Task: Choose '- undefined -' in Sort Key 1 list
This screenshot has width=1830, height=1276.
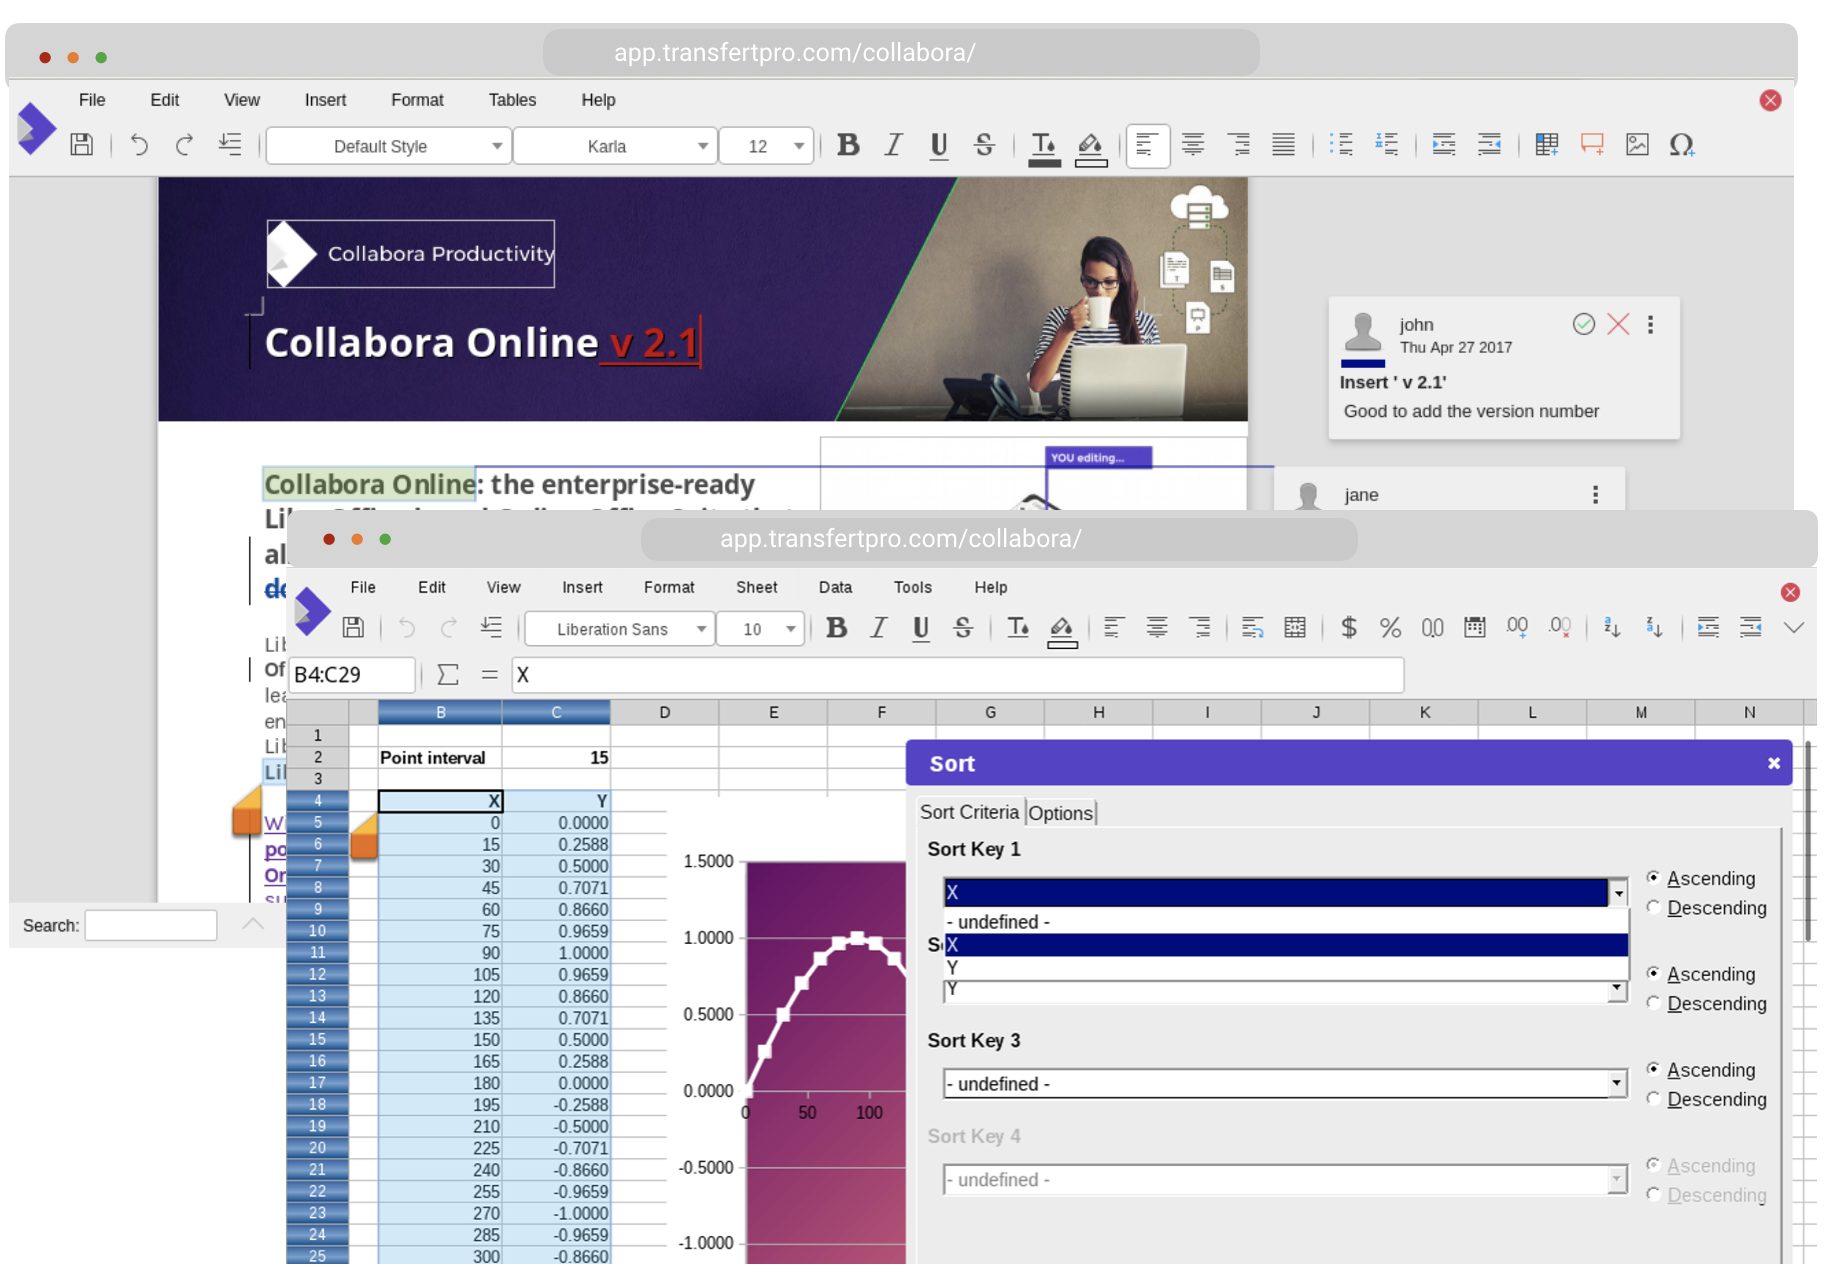Action: tap(1286, 922)
